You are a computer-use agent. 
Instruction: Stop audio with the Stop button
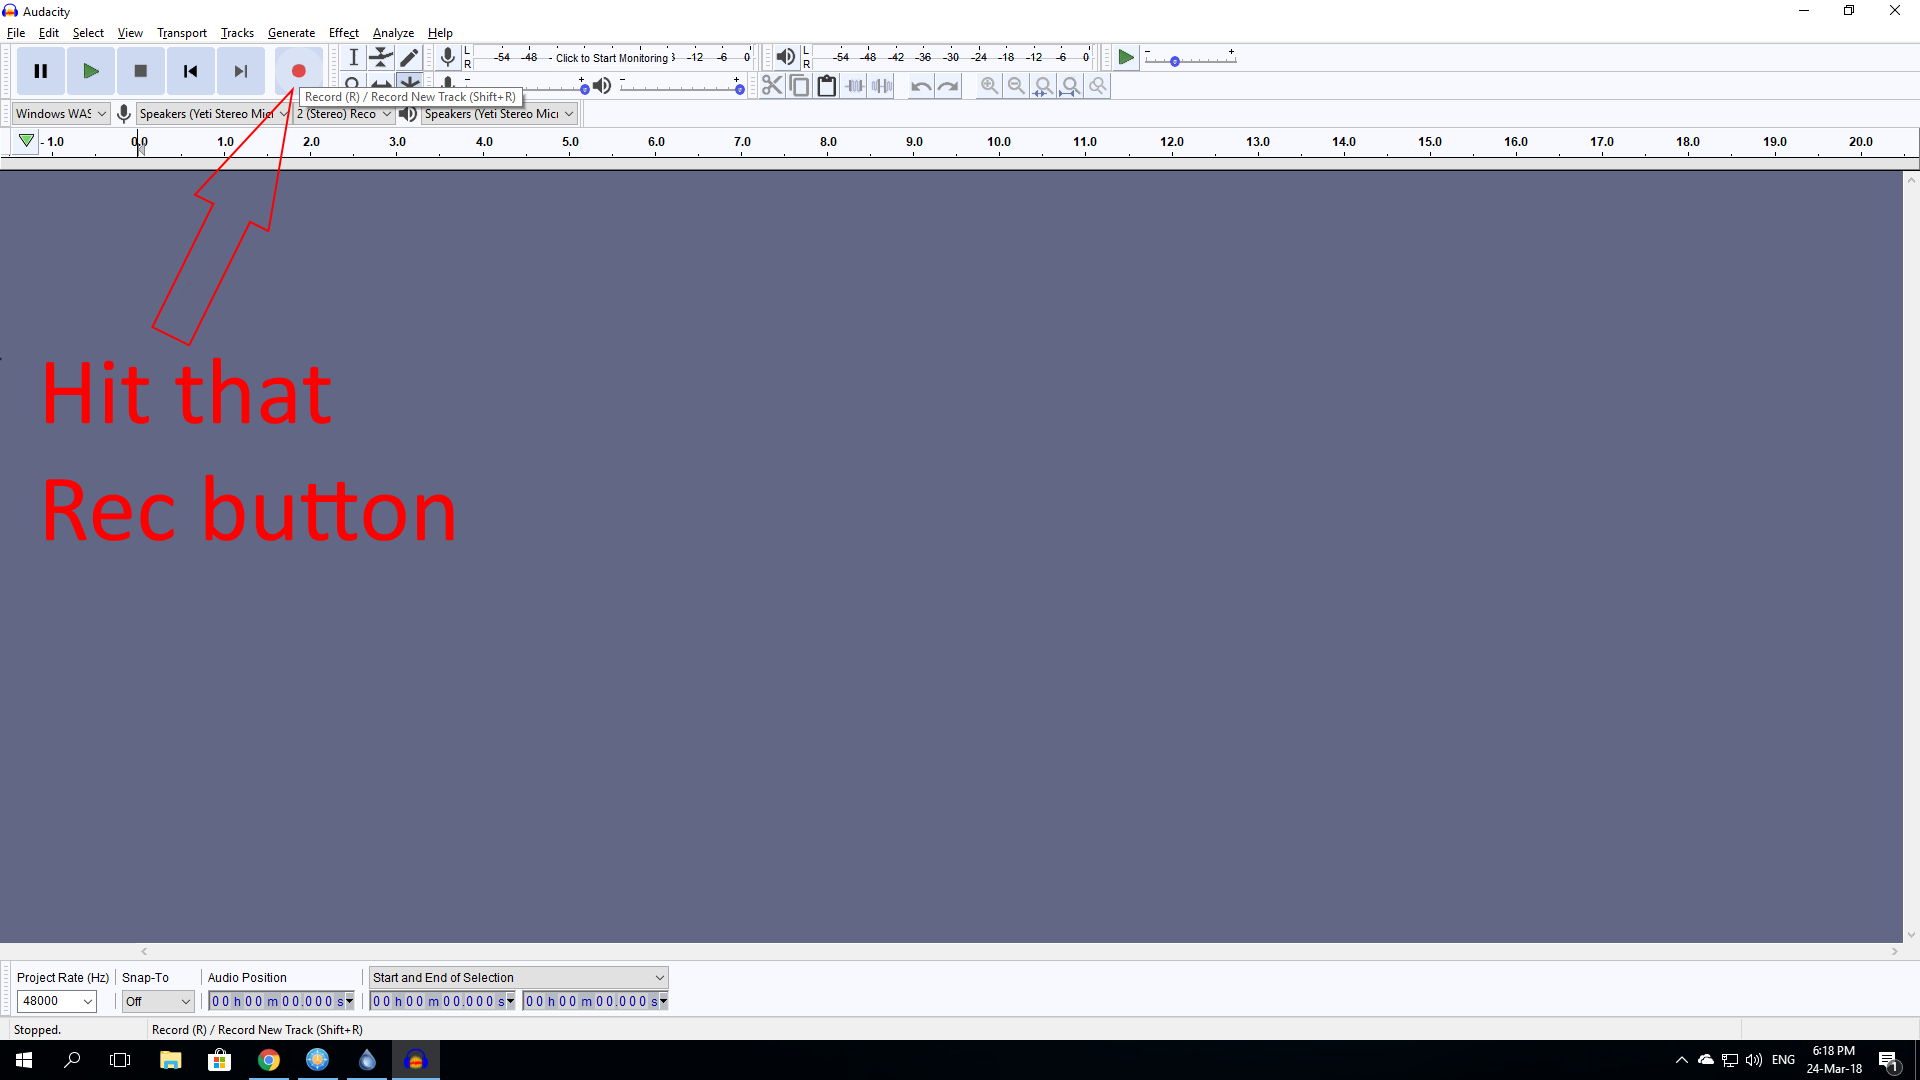[x=141, y=71]
